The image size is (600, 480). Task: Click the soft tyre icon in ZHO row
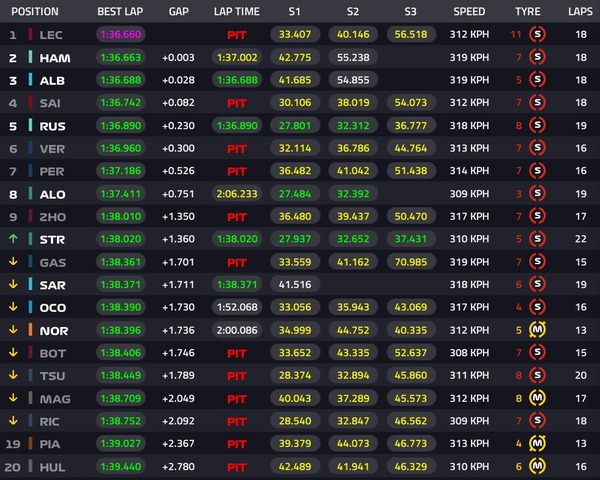click(x=537, y=216)
